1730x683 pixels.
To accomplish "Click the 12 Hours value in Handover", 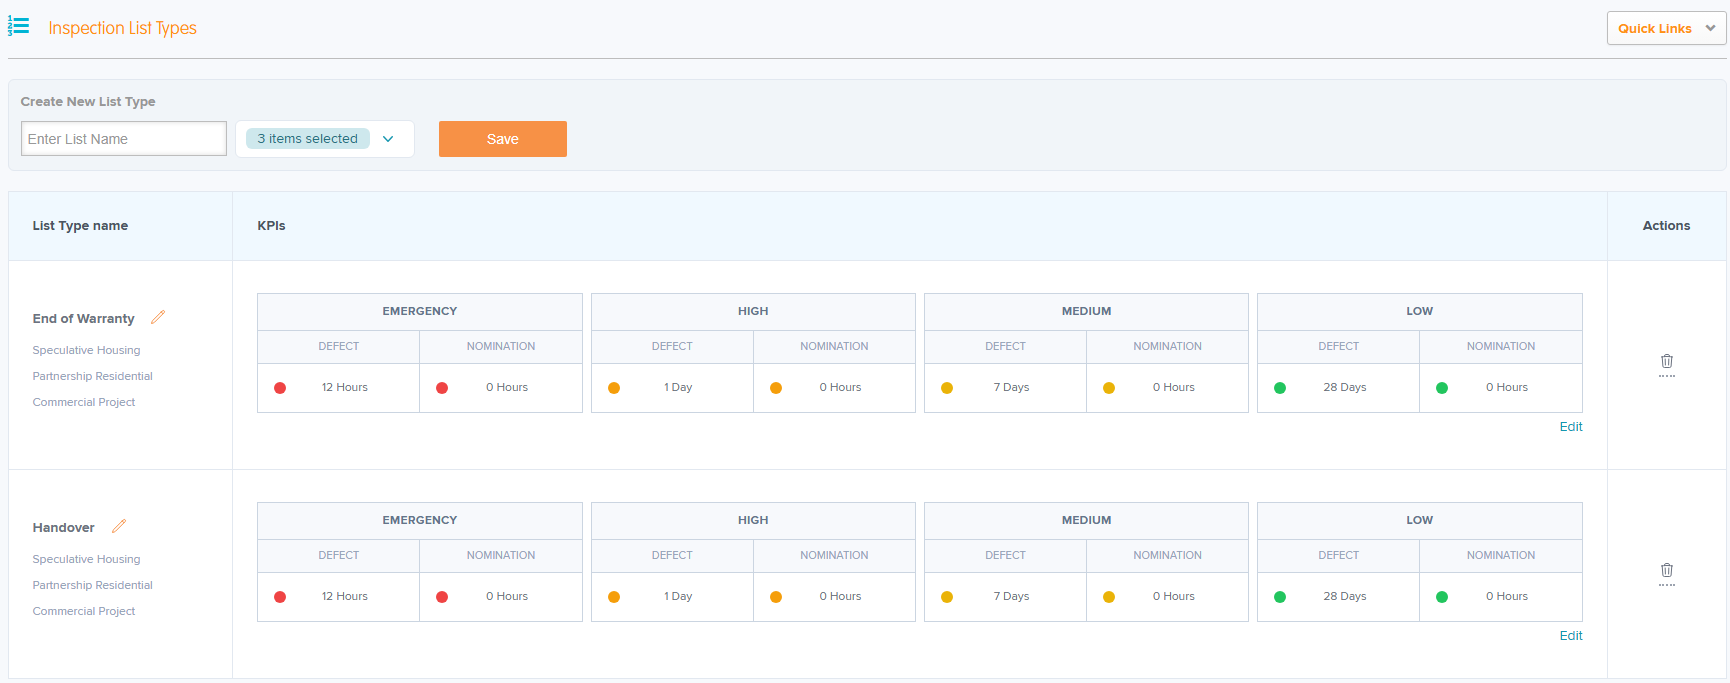I will (x=345, y=596).
